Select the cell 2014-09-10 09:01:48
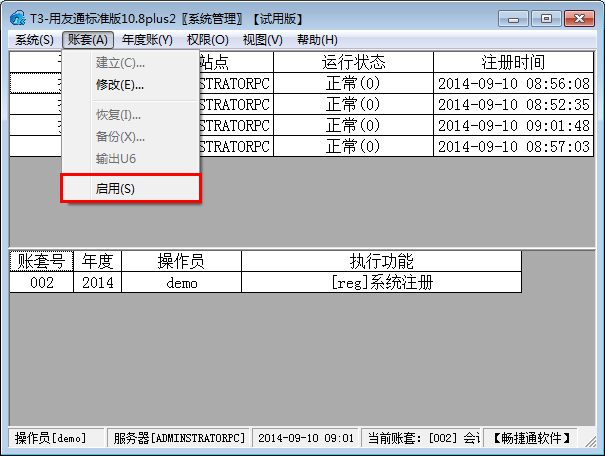Image resolution: width=605 pixels, height=456 pixels. point(513,125)
